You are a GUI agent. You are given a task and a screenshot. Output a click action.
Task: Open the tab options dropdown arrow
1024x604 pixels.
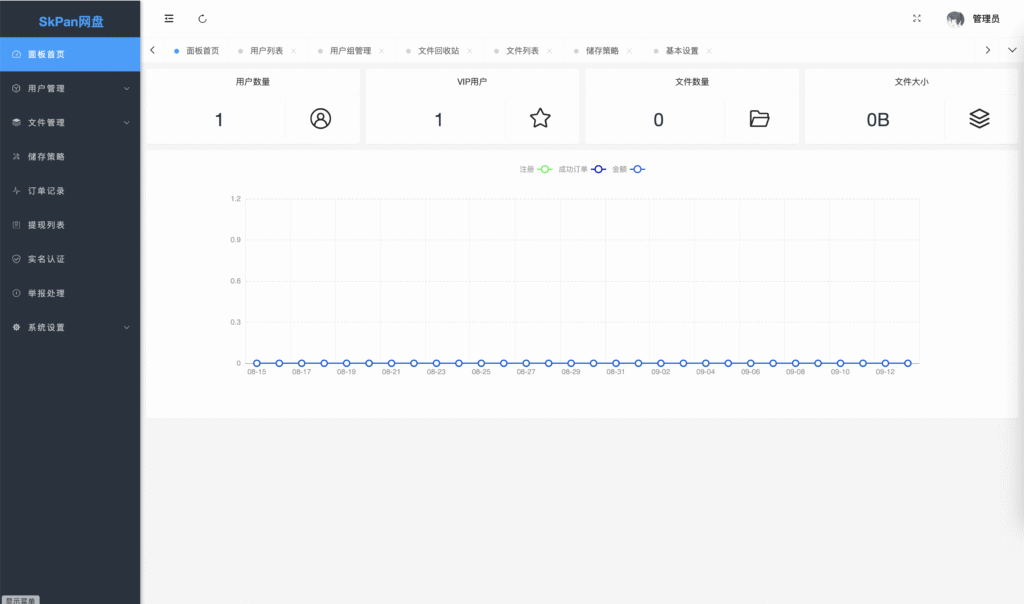pos(1012,50)
